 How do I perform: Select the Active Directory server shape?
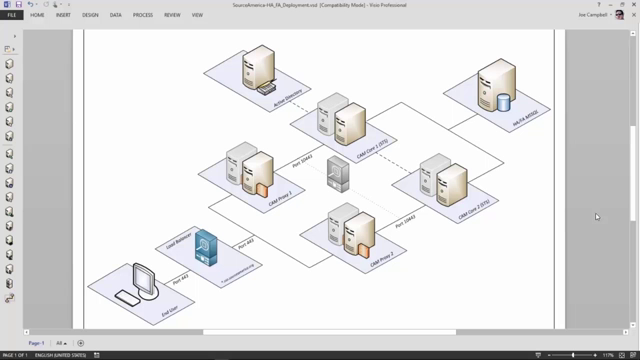[x=259, y=70]
